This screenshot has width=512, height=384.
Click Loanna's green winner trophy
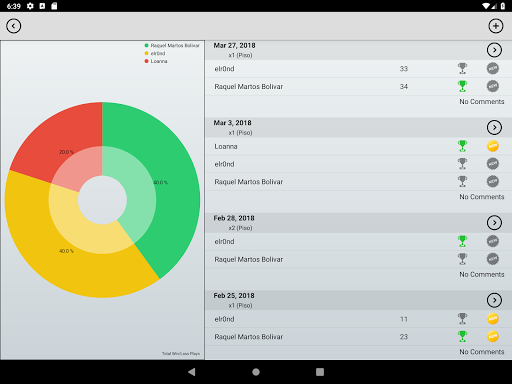[462, 146]
